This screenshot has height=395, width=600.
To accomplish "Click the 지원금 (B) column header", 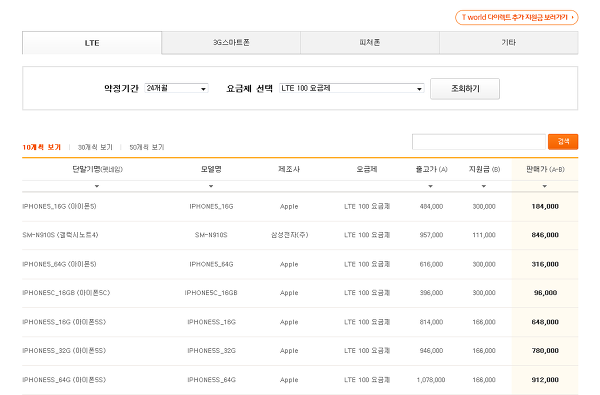I will 484,169.
